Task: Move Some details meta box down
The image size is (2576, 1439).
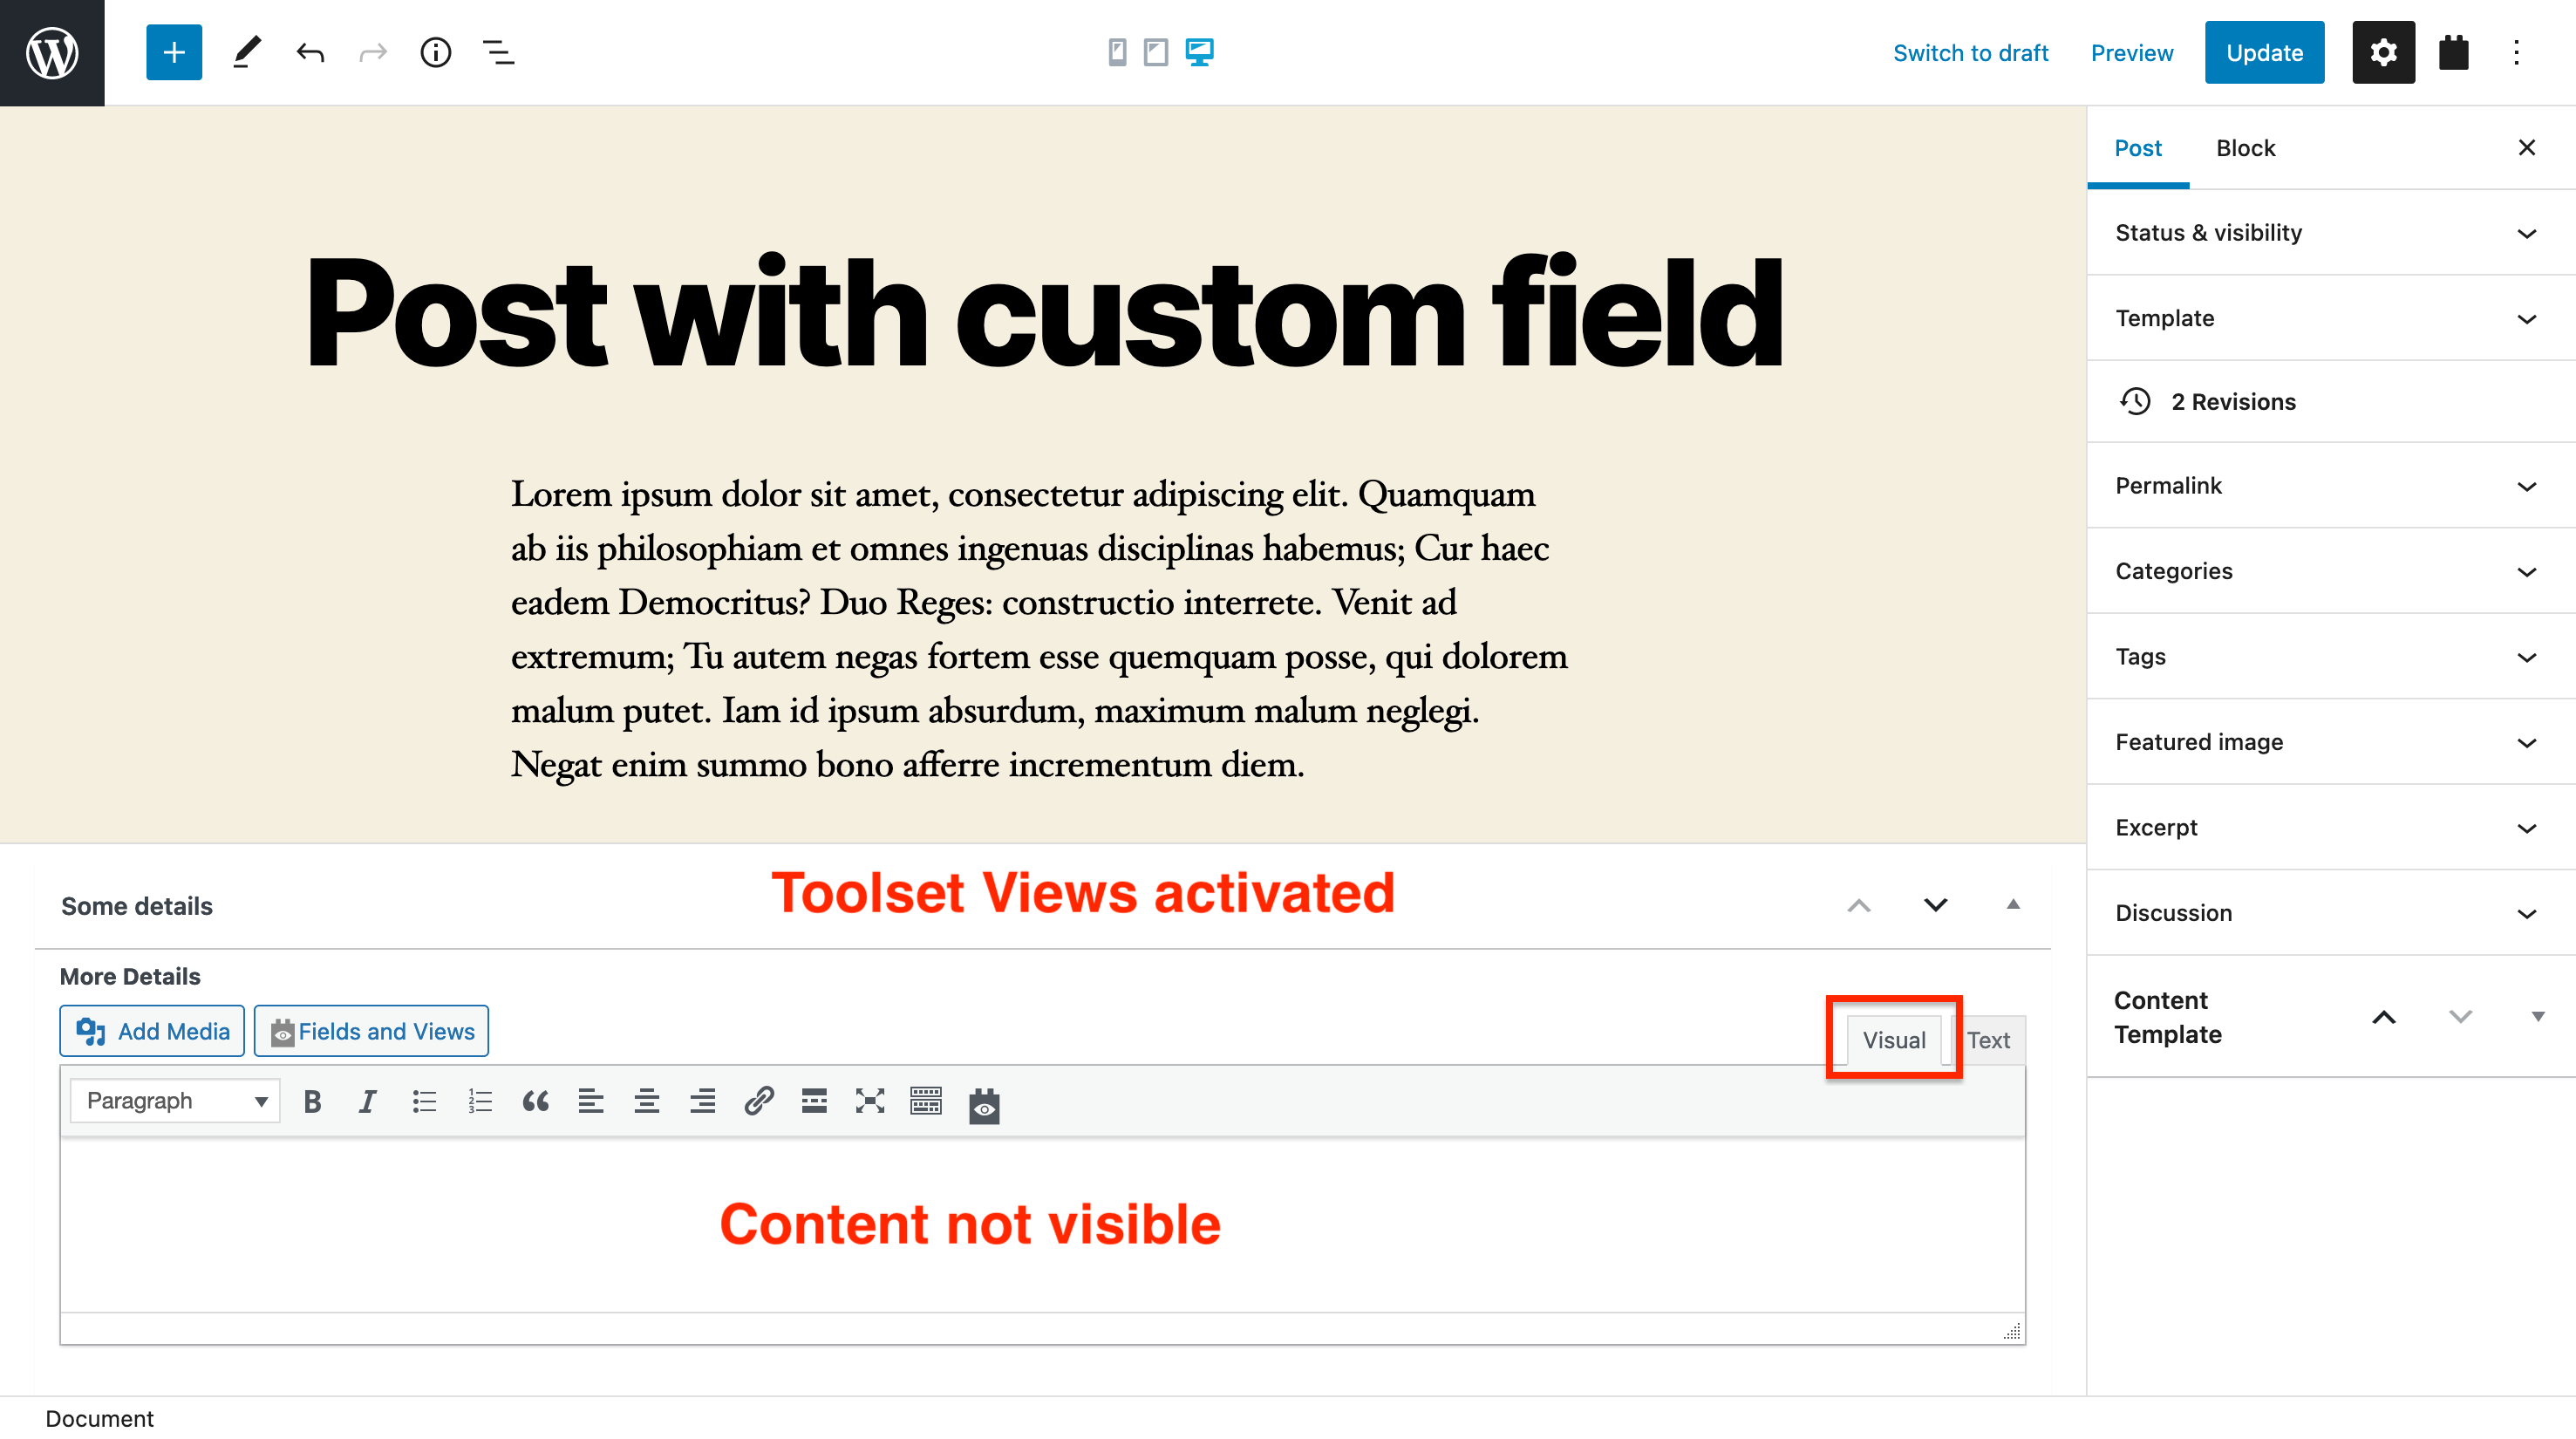Action: (1936, 906)
